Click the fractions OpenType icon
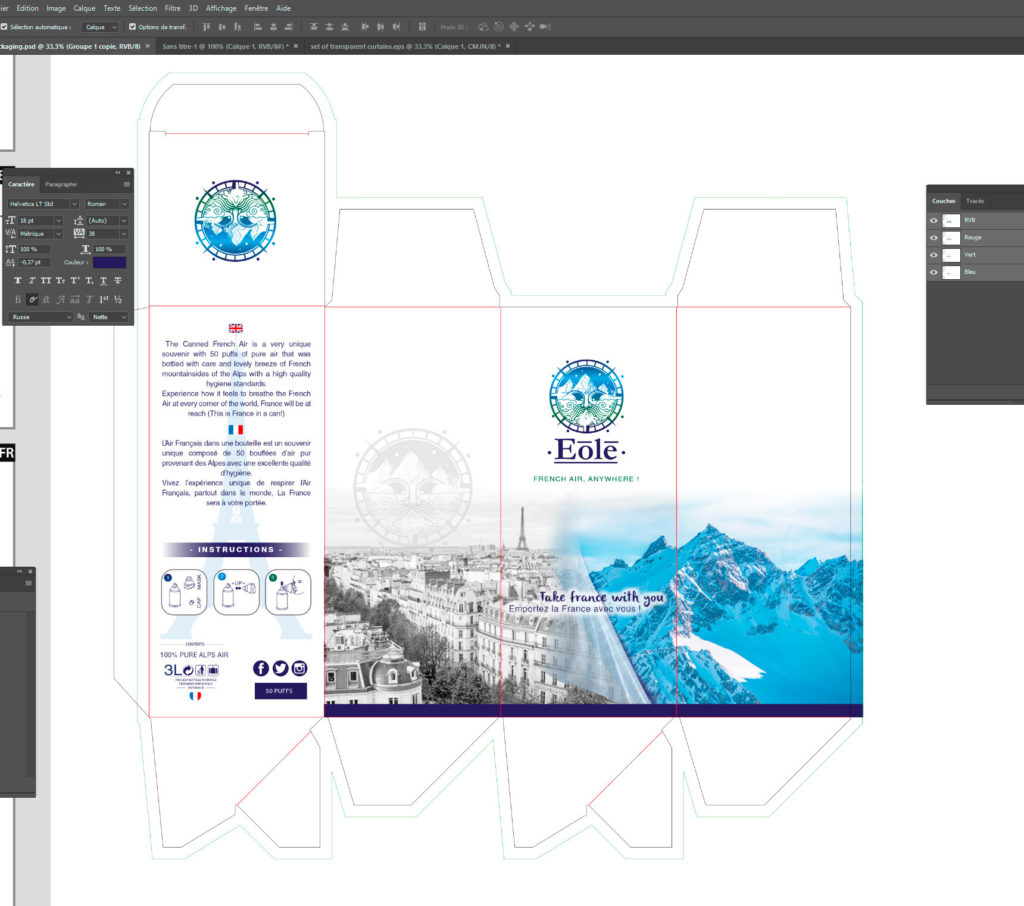 (118, 299)
